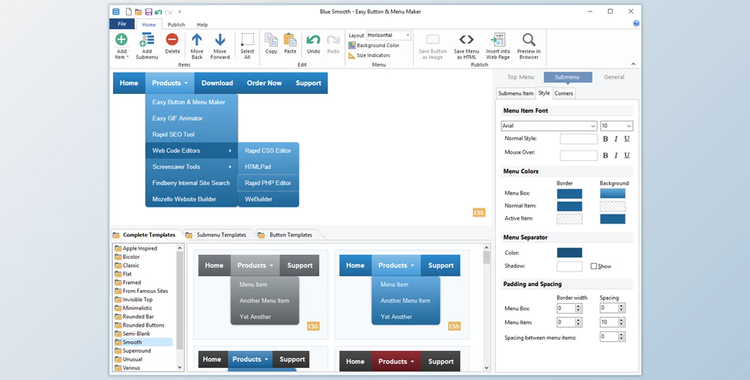This screenshot has height=380, width=750.
Task: Click Preview in Browser magnifier icon
Action: point(529,40)
